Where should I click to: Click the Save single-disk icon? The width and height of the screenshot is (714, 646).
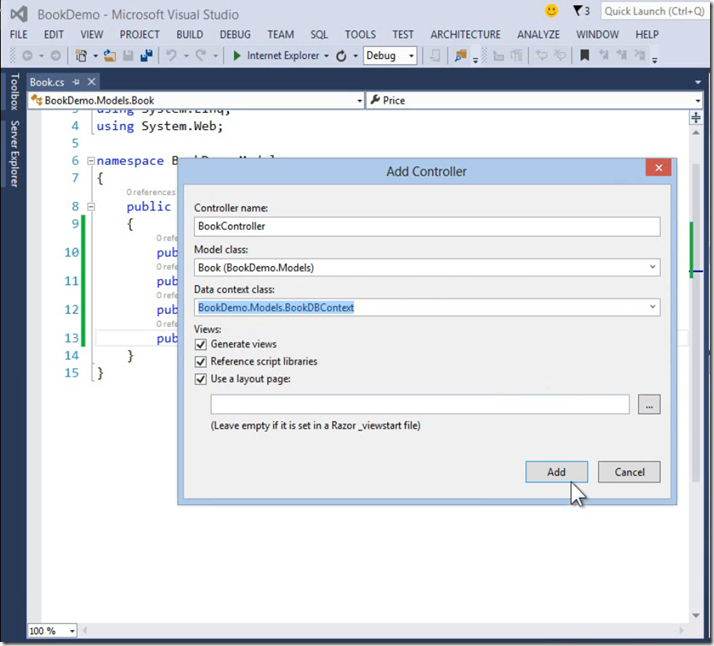click(x=128, y=56)
